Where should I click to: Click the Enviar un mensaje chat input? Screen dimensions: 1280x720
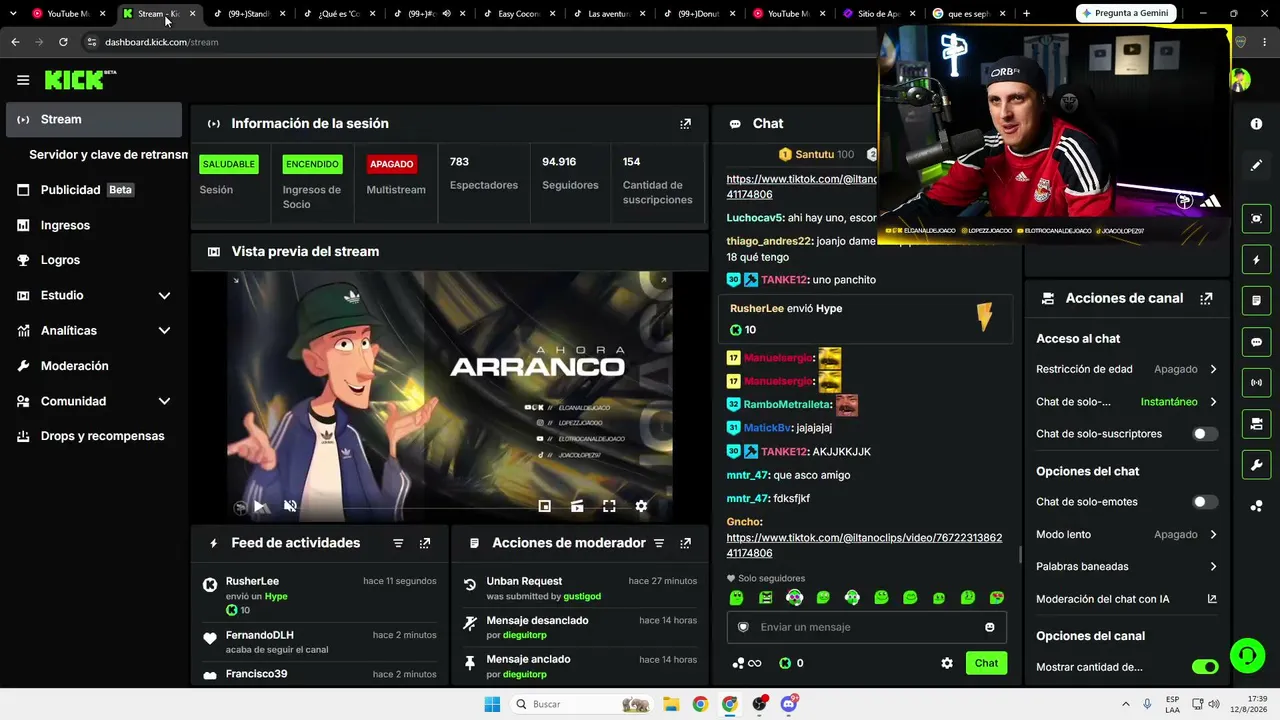point(866,627)
